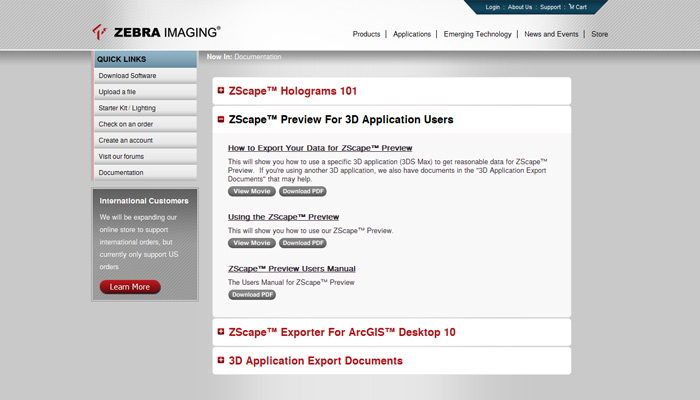Click the Login link
This screenshot has height=400, width=700.
[492, 7]
